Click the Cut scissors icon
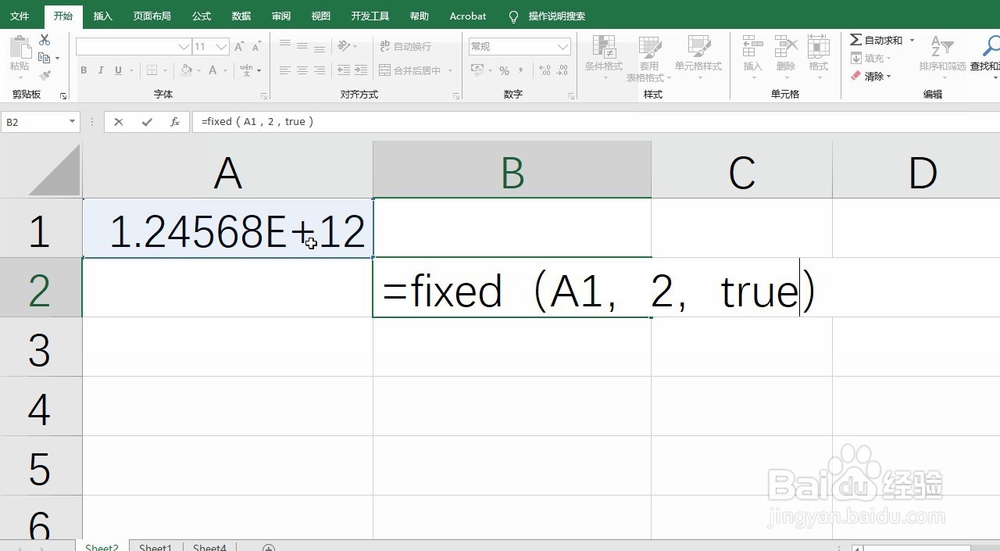Viewport: 1000px width, 551px height. click(x=45, y=40)
